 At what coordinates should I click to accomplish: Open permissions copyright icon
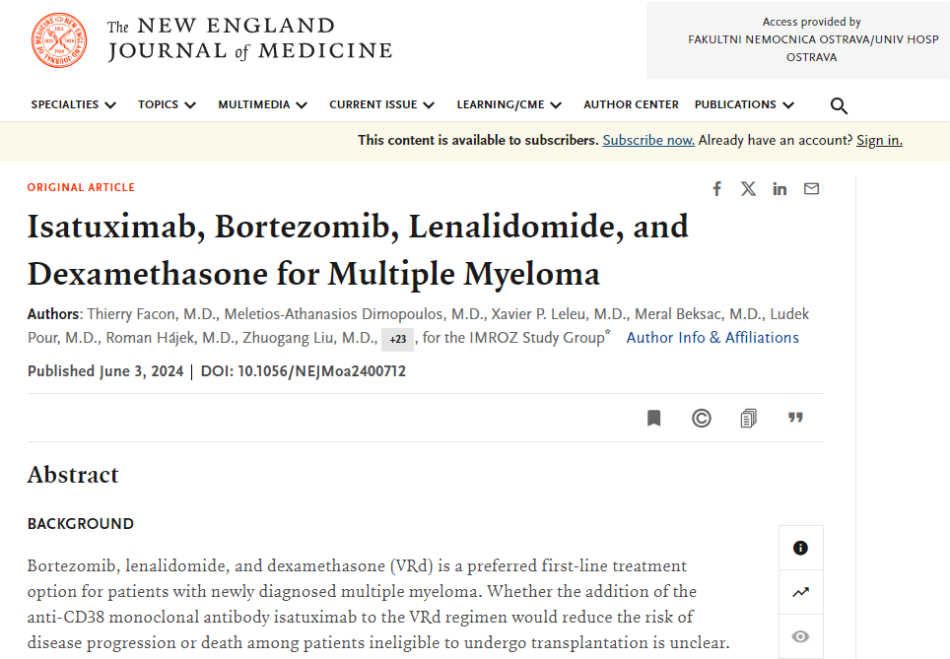tap(701, 418)
